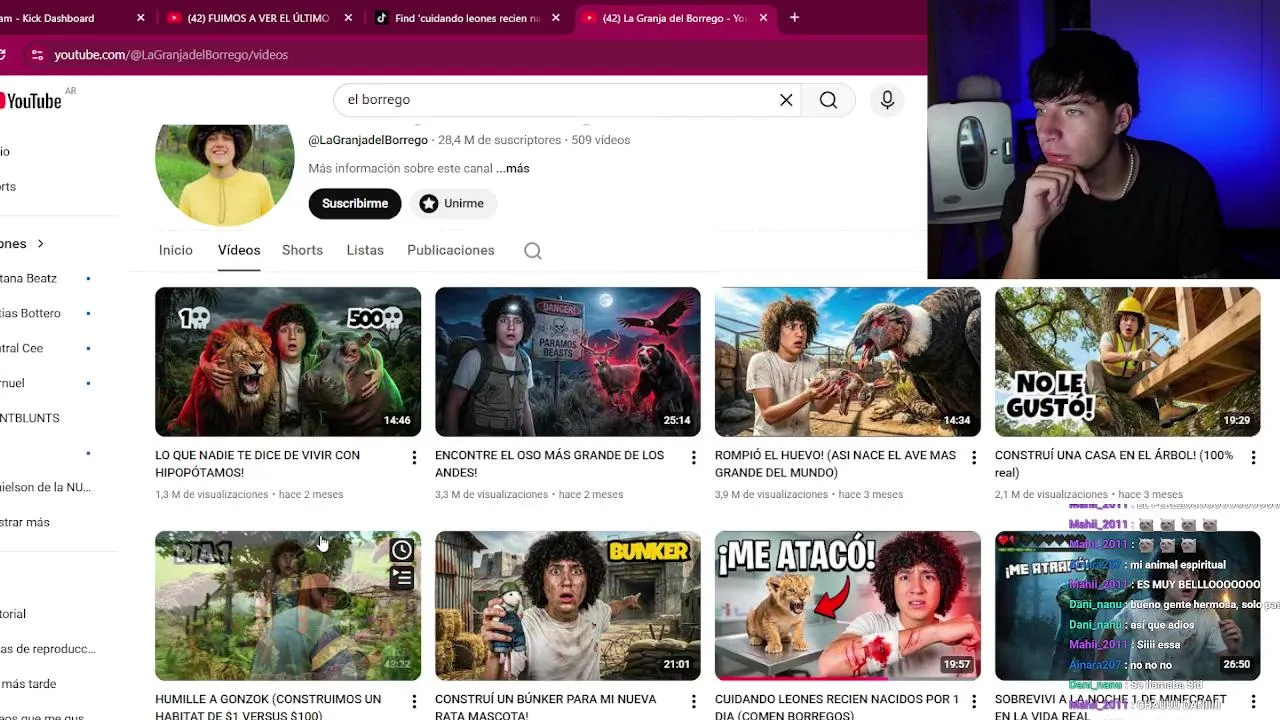Open options for the bunker rat video

[x=694, y=702]
